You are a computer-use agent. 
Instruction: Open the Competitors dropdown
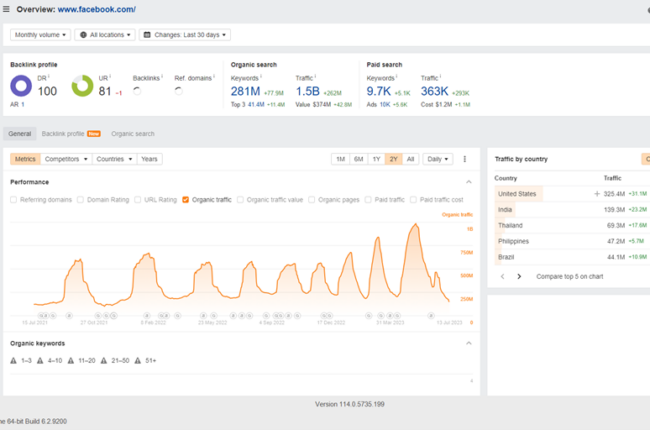coord(66,159)
